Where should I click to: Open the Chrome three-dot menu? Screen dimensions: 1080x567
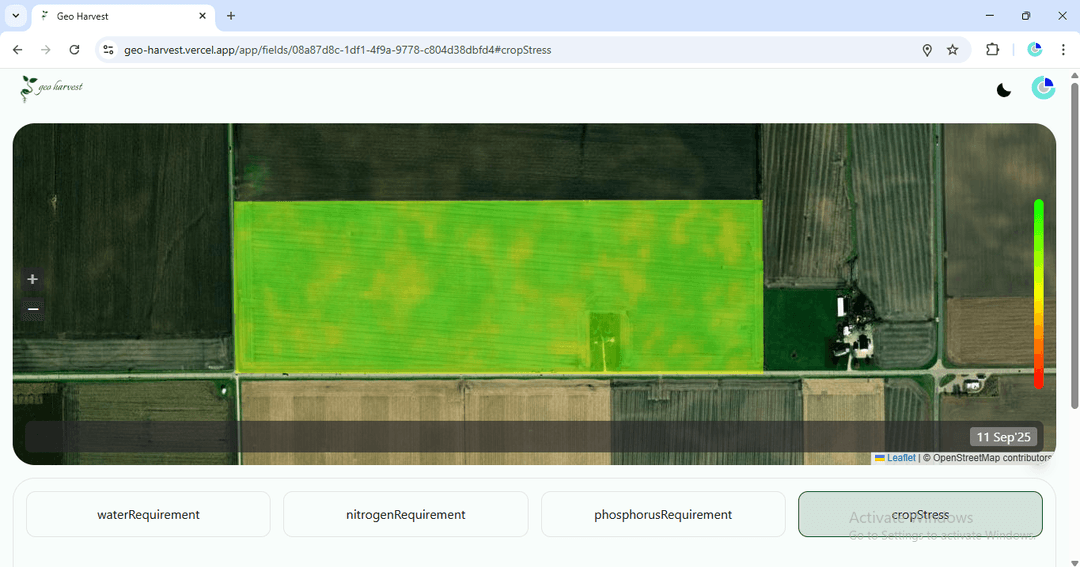click(x=1063, y=50)
